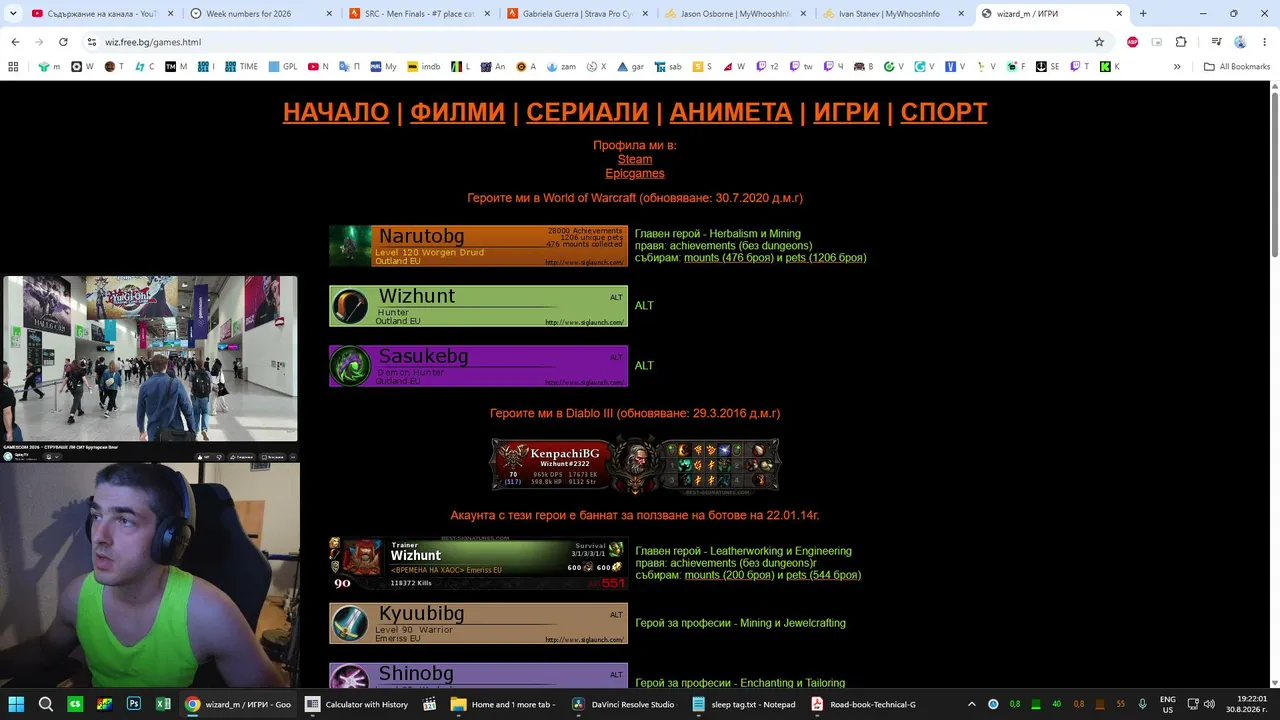Open the ABP adblock extension icon
The width and height of the screenshot is (1280, 720).
coord(1132,42)
